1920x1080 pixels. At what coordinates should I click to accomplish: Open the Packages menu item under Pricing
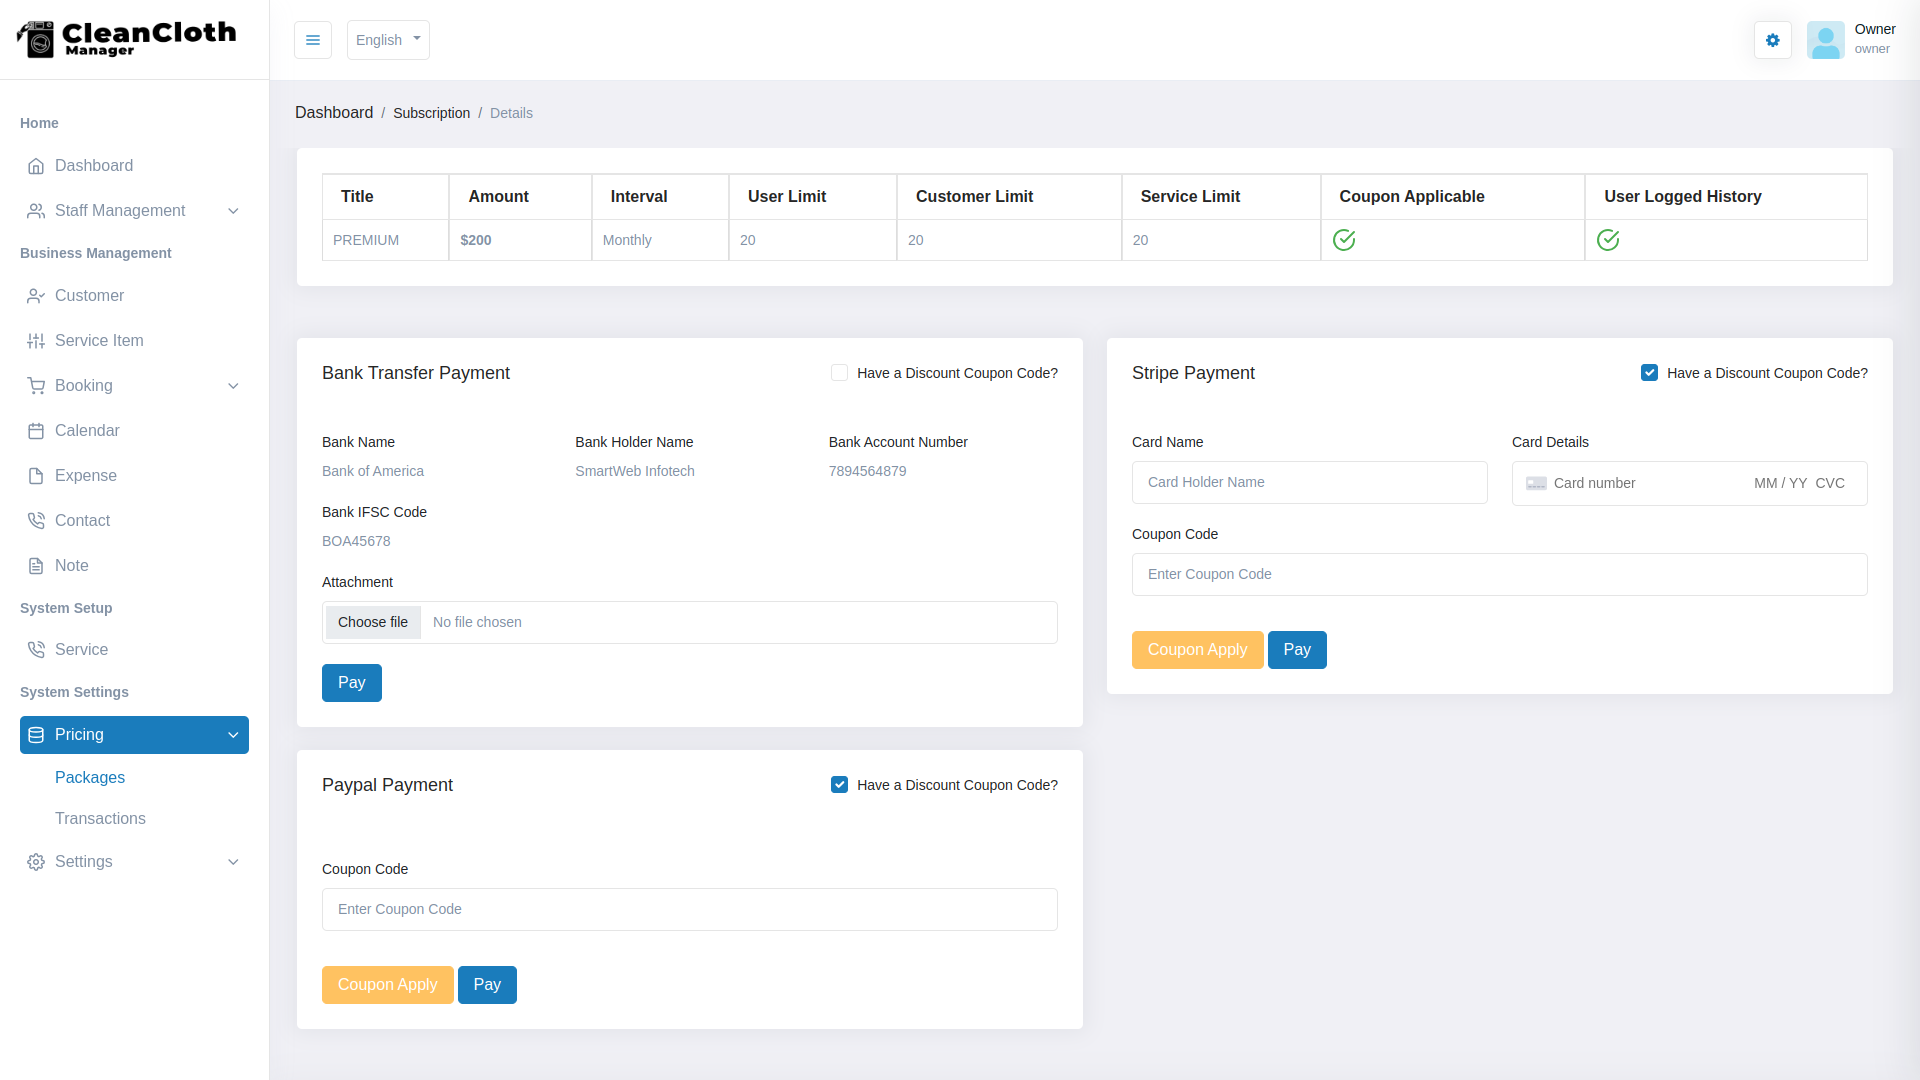click(x=90, y=777)
